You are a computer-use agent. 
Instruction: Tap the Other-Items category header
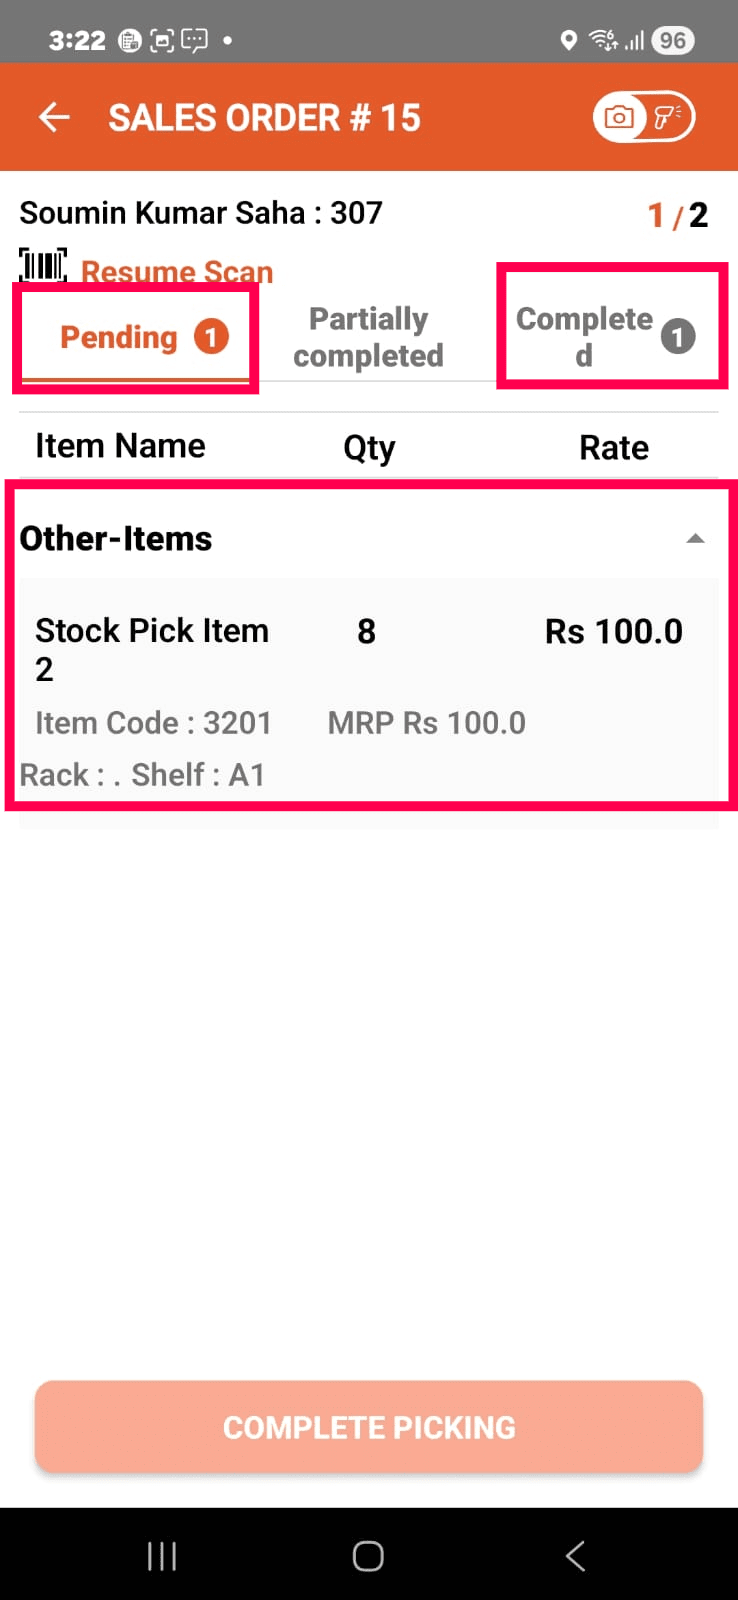click(x=116, y=539)
